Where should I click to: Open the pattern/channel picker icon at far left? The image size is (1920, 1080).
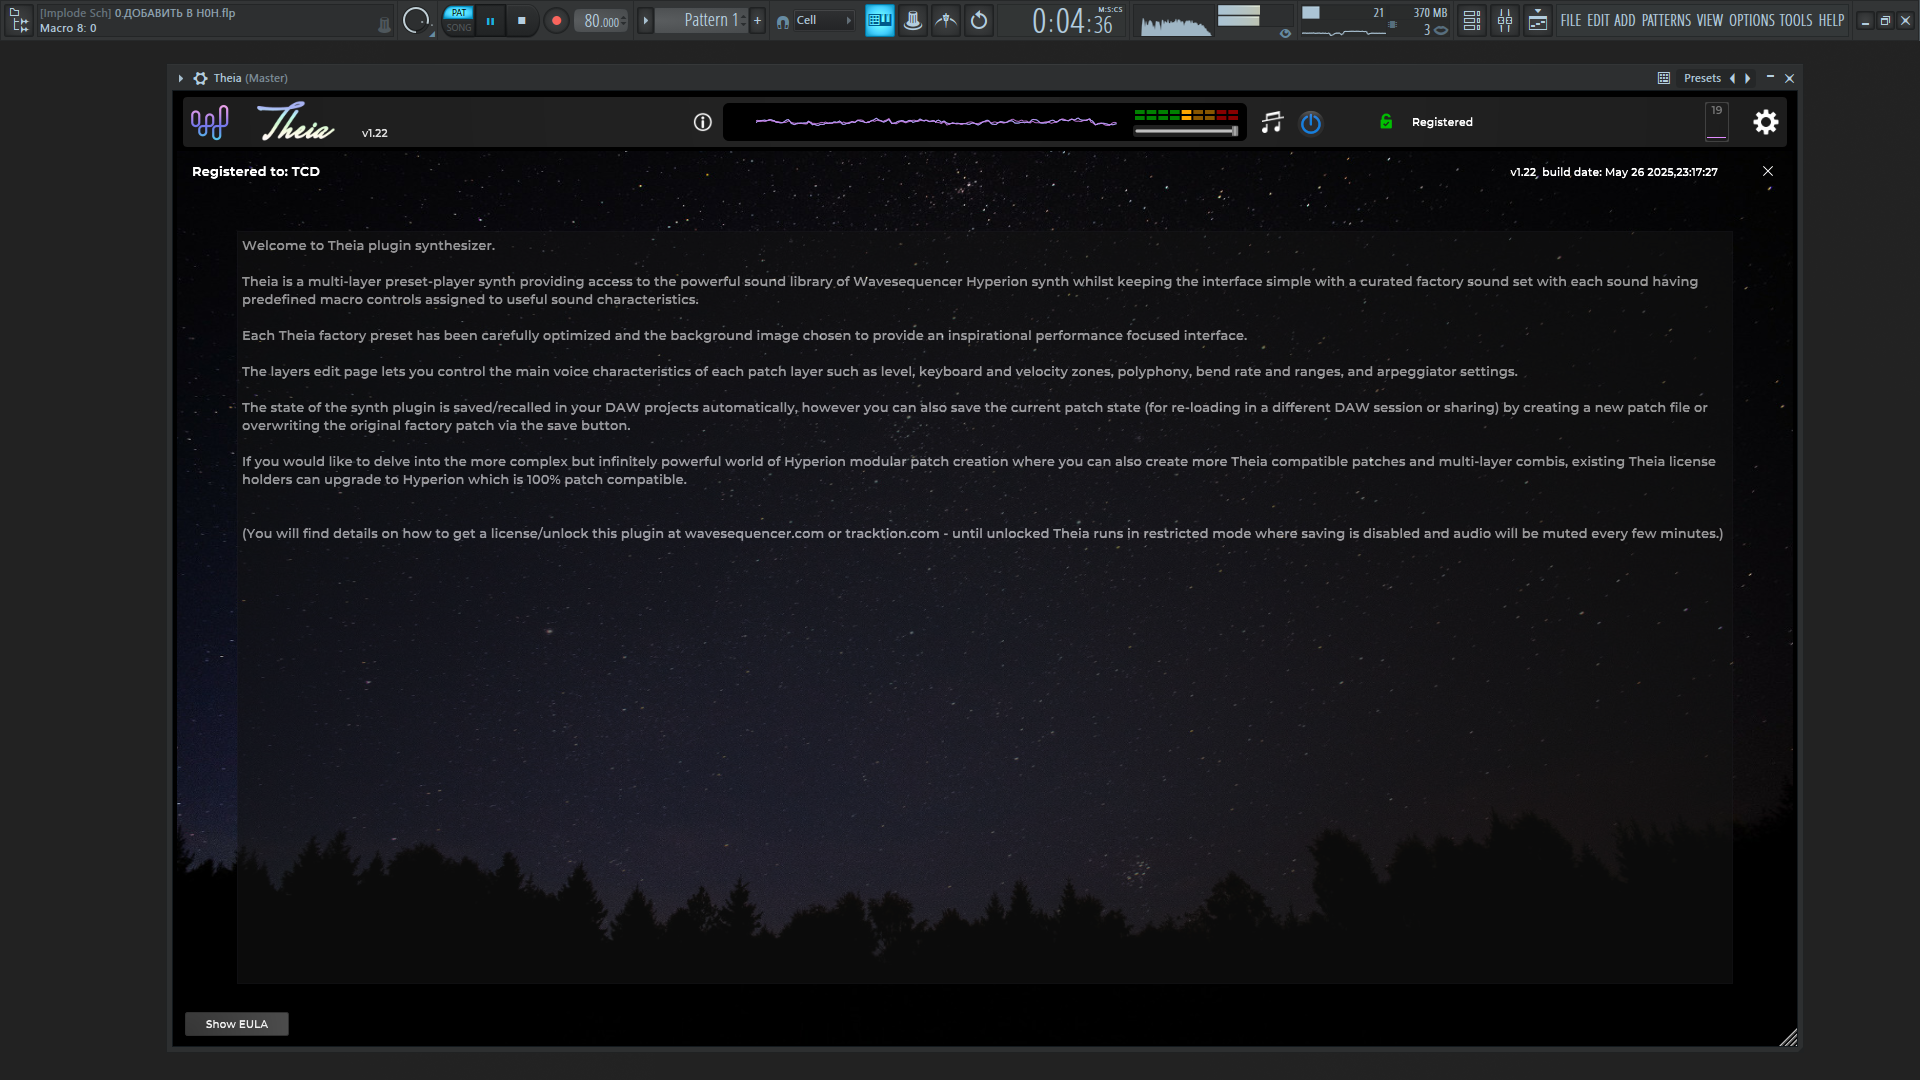tap(19, 20)
